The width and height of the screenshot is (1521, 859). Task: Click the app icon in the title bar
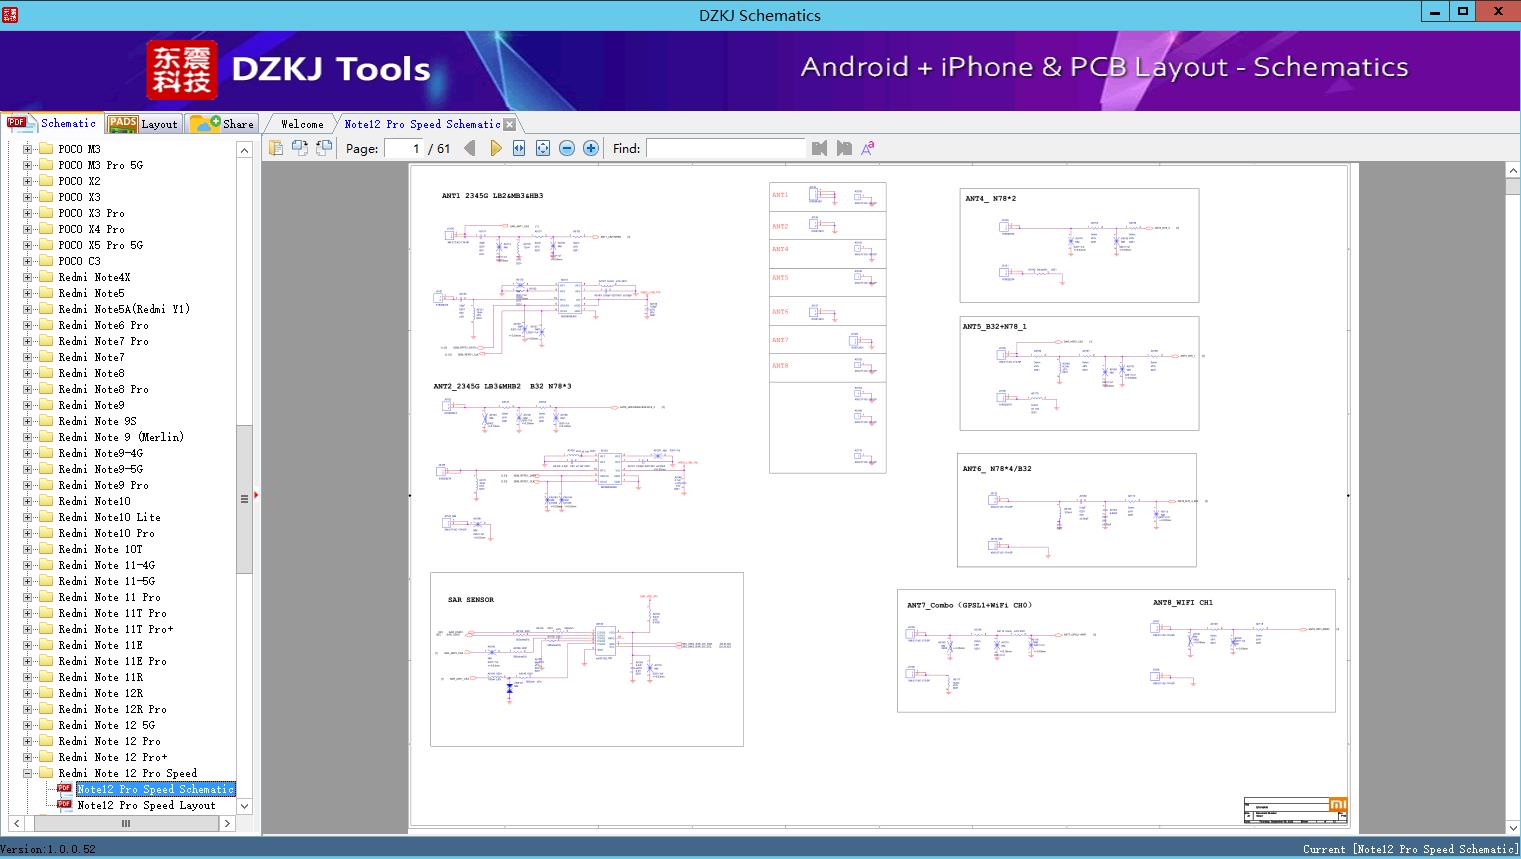tap(10, 14)
